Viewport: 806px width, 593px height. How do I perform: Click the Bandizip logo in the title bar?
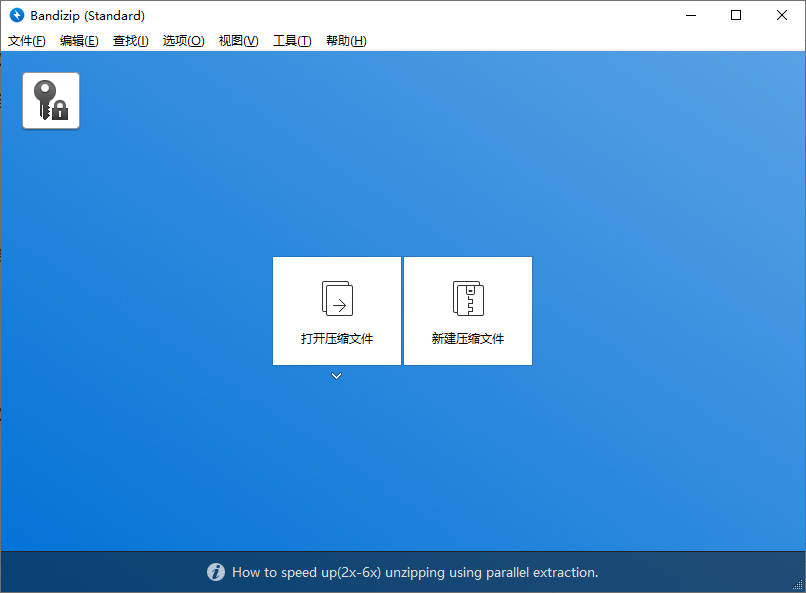(x=16, y=15)
